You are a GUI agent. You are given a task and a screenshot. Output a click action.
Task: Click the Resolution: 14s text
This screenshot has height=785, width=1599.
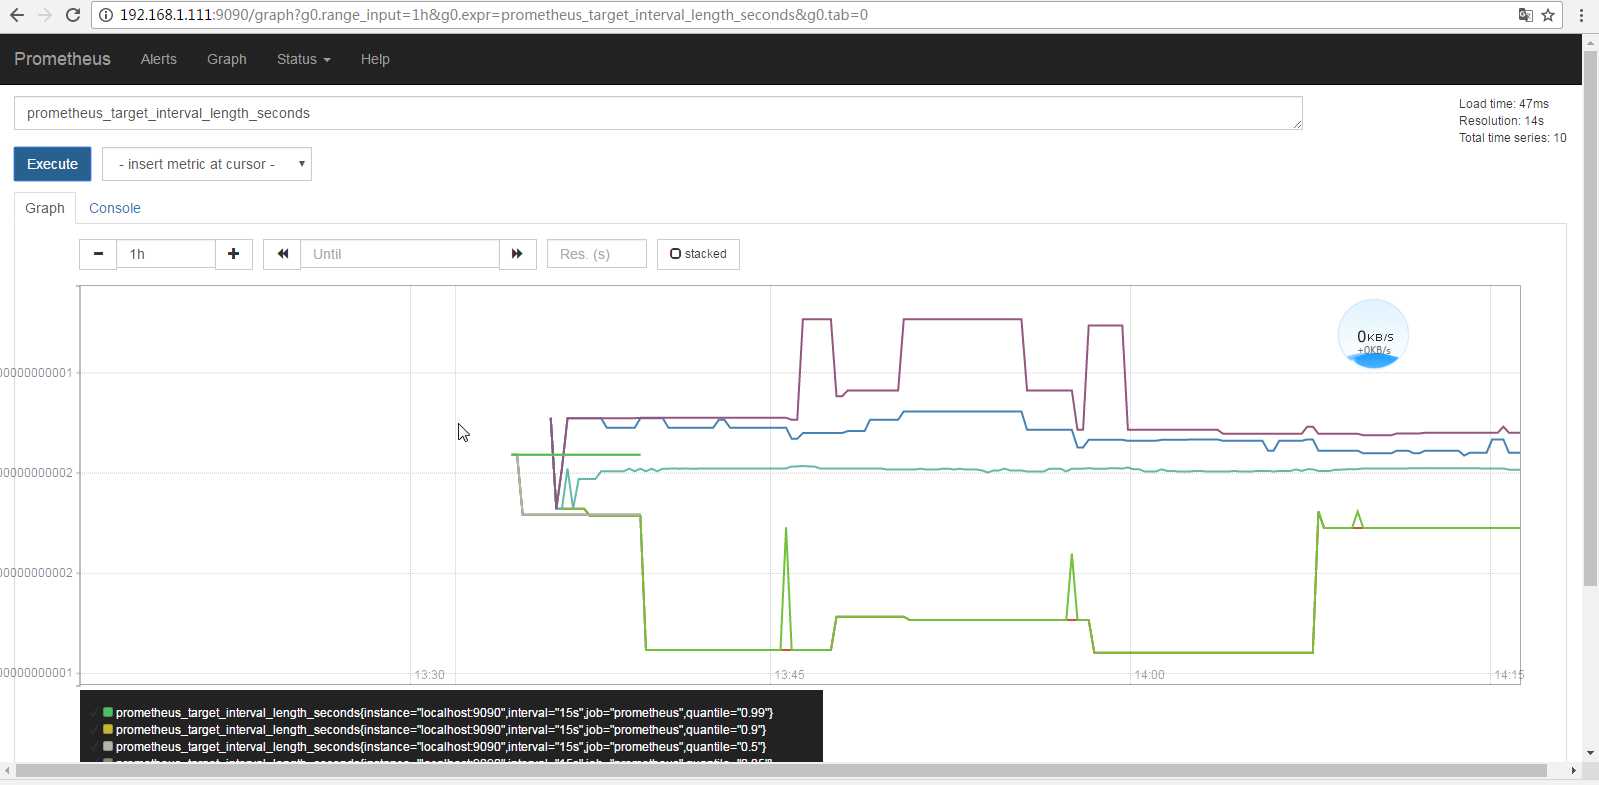1501,121
